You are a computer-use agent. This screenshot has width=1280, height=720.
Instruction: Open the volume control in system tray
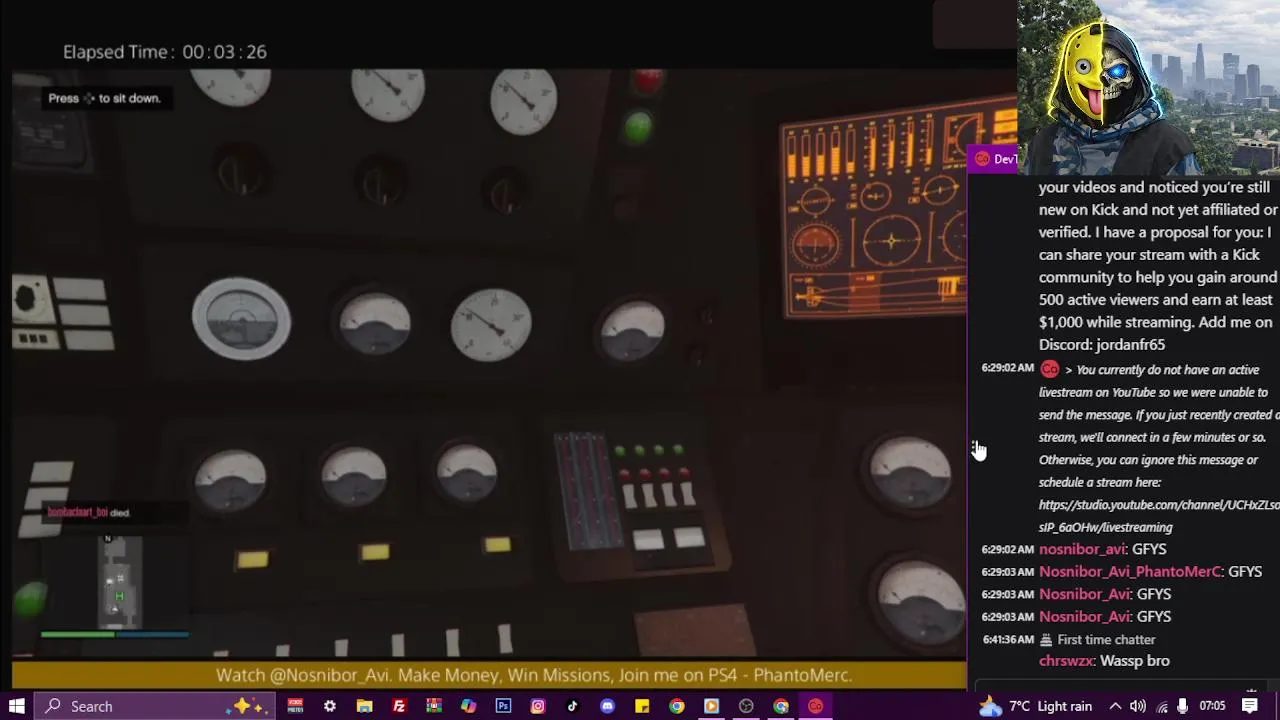[x=1138, y=706]
